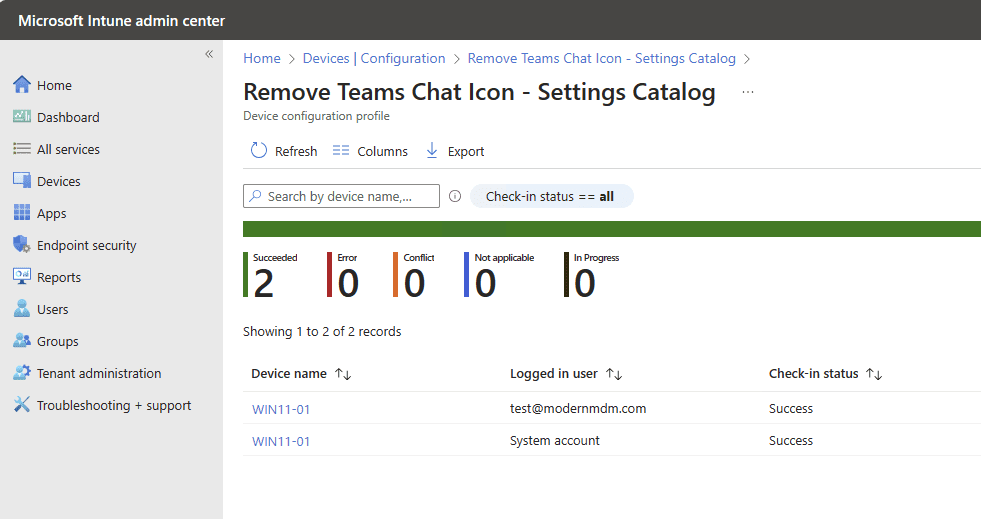This screenshot has height=519, width=981.
Task: Click the Device configuration profile subtitle
Action: 317,116
